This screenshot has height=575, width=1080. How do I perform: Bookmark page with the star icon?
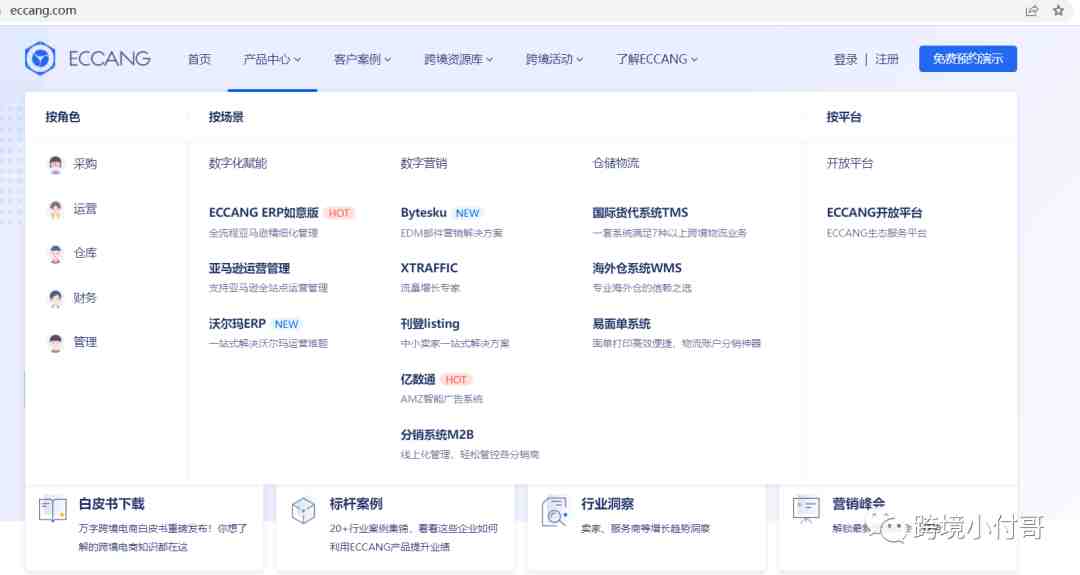pyautogui.click(x=1059, y=10)
